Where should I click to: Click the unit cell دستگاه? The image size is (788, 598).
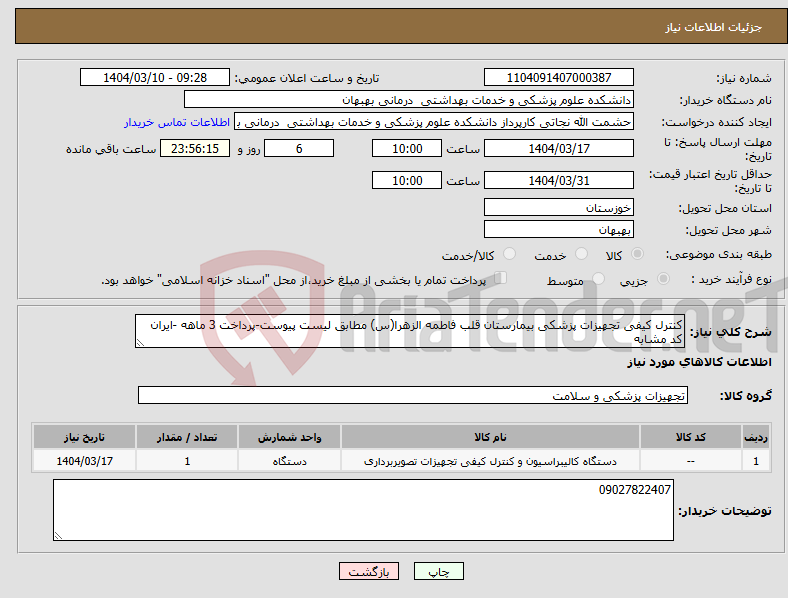point(289,461)
